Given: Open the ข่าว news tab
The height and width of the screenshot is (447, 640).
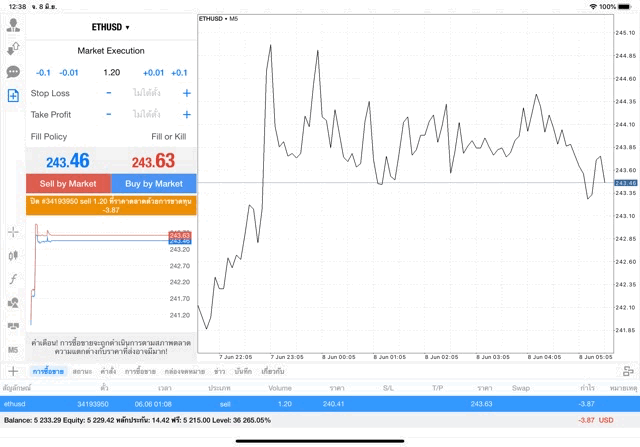Looking at the screenshot, I should (220, 371).
